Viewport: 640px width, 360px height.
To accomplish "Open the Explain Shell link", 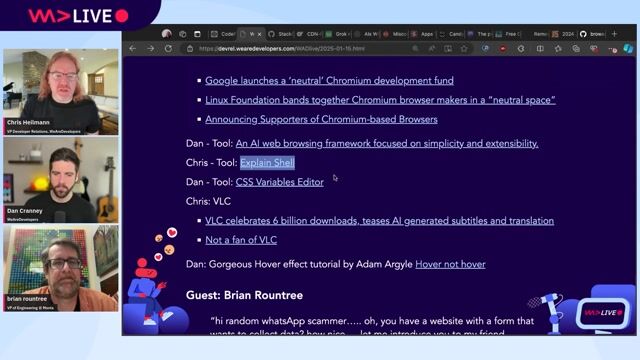I will 267,162.
